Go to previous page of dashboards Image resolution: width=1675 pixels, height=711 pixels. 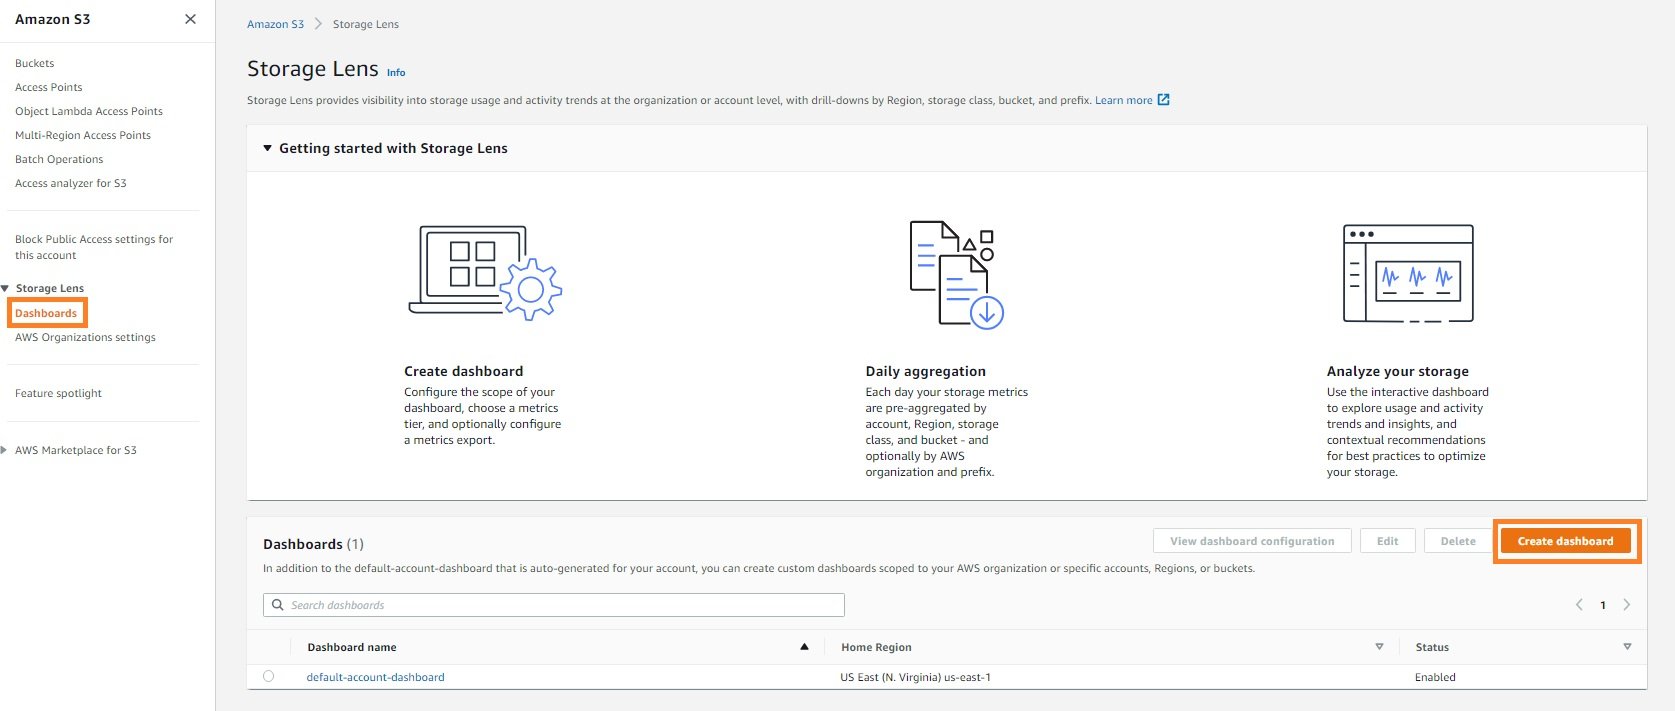point(1579,605)
